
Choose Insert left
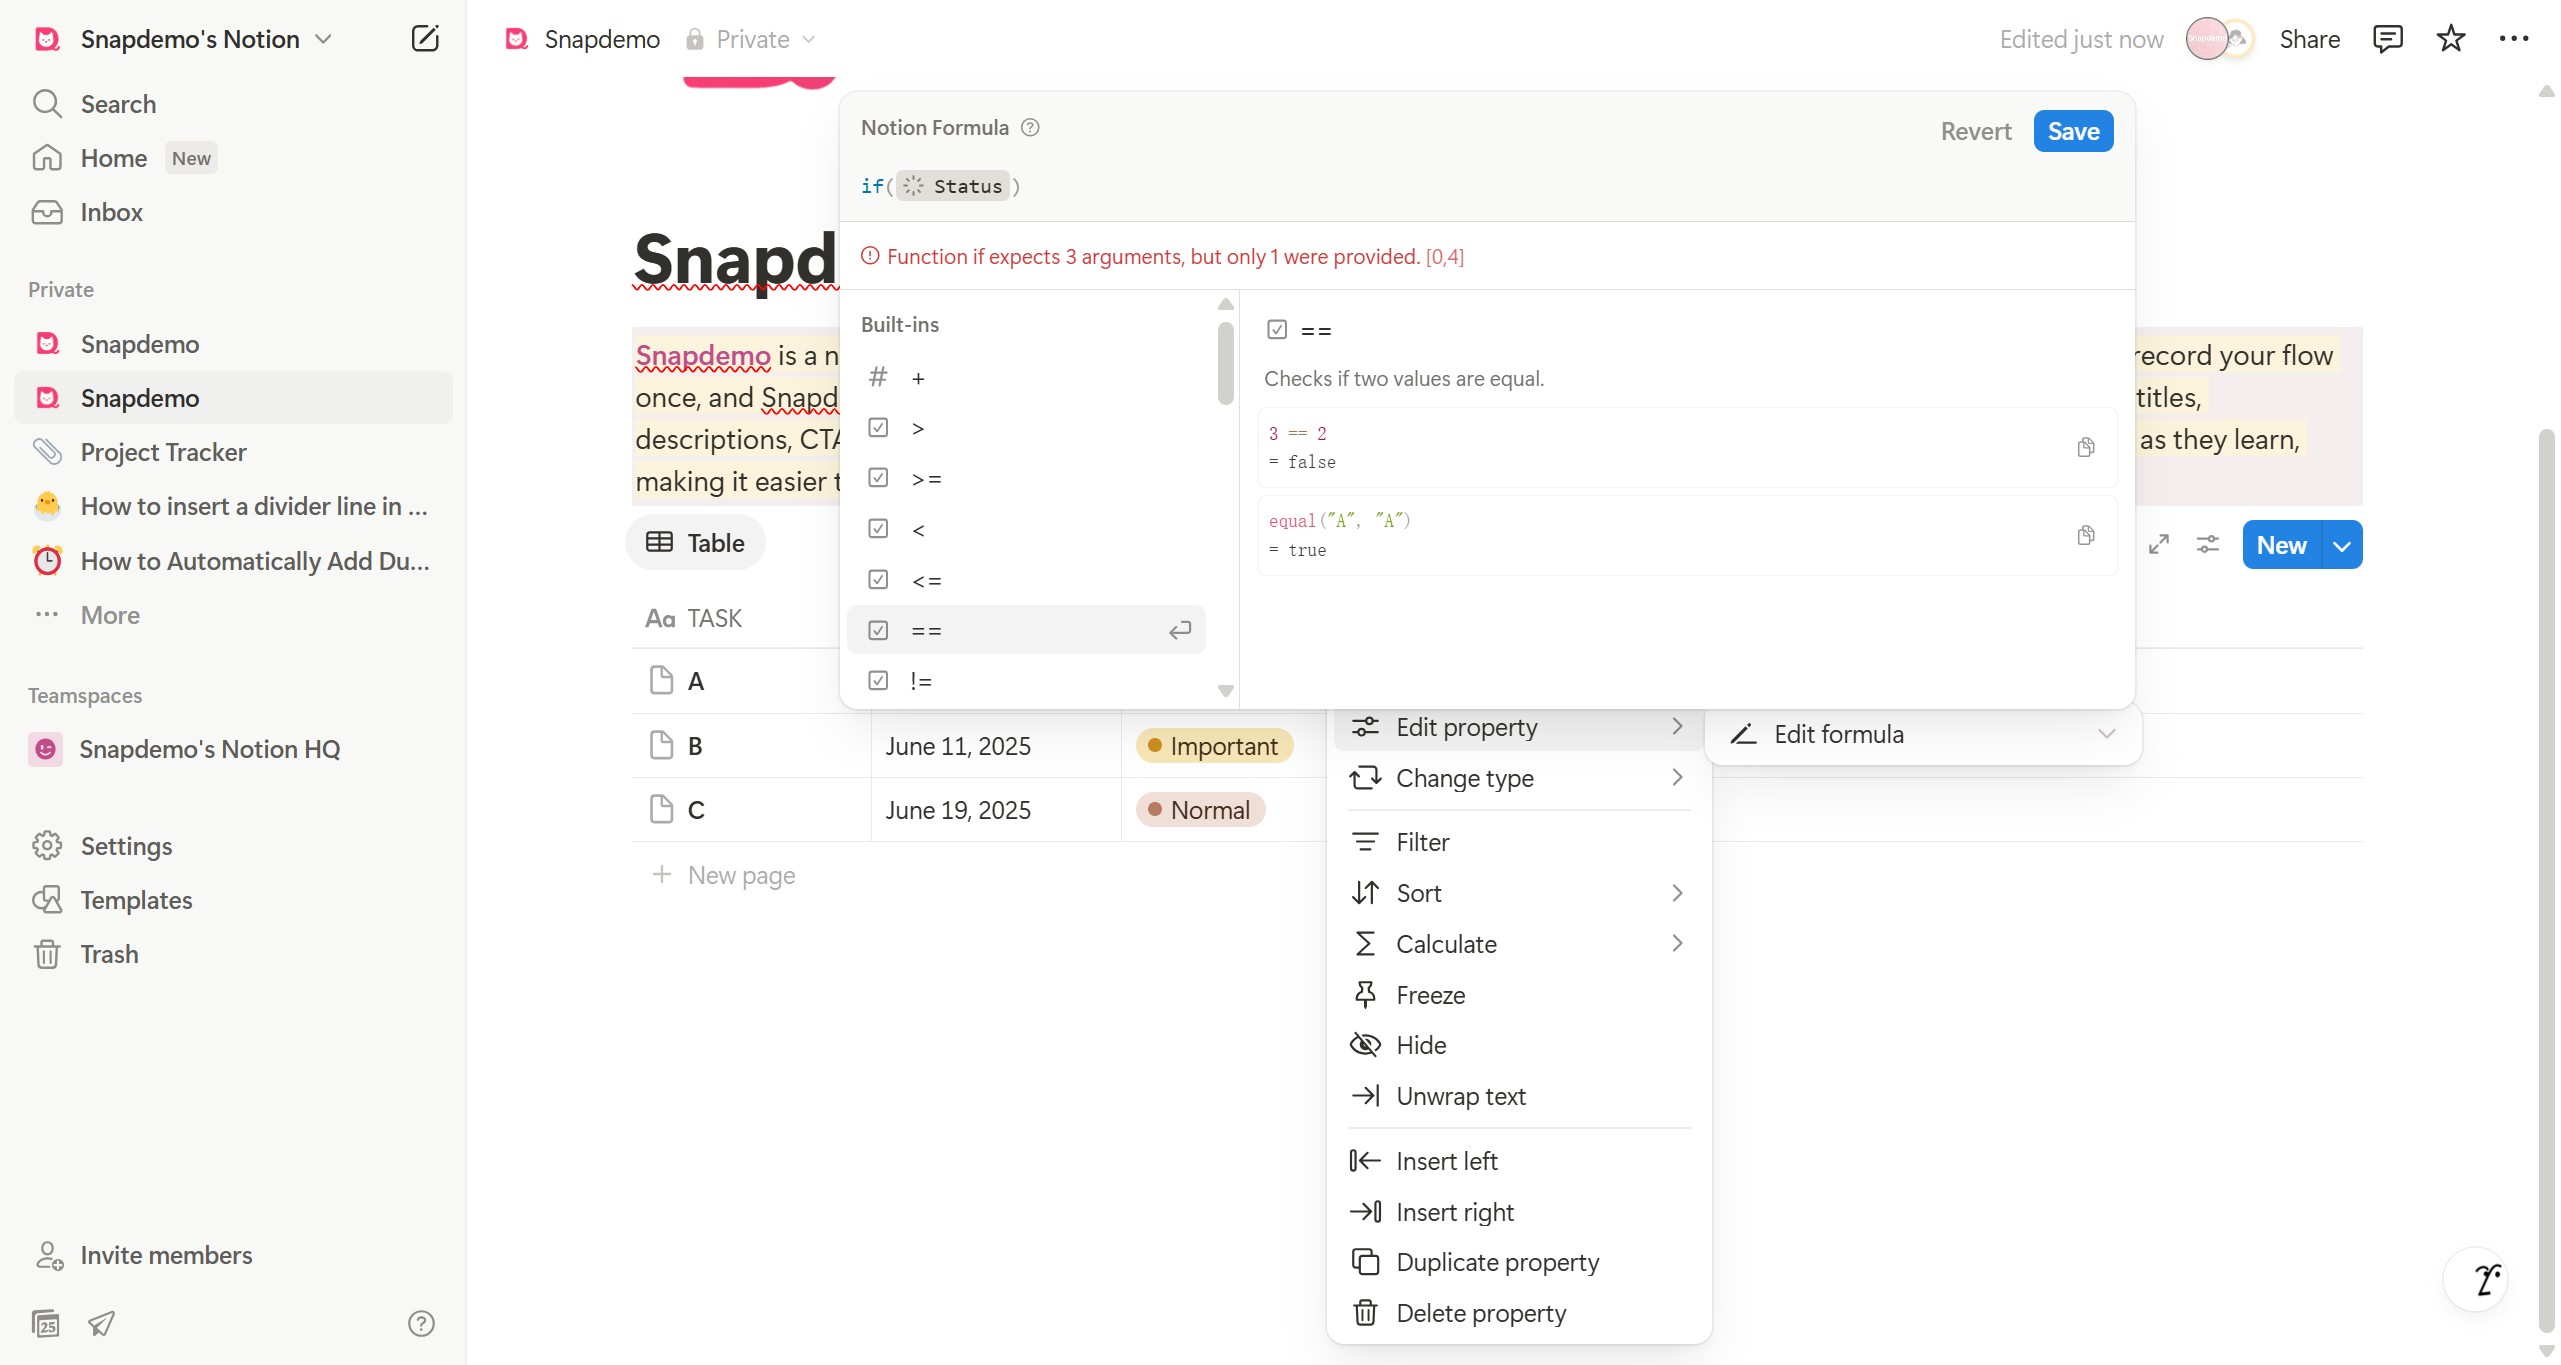(x=1517, y=1161)
